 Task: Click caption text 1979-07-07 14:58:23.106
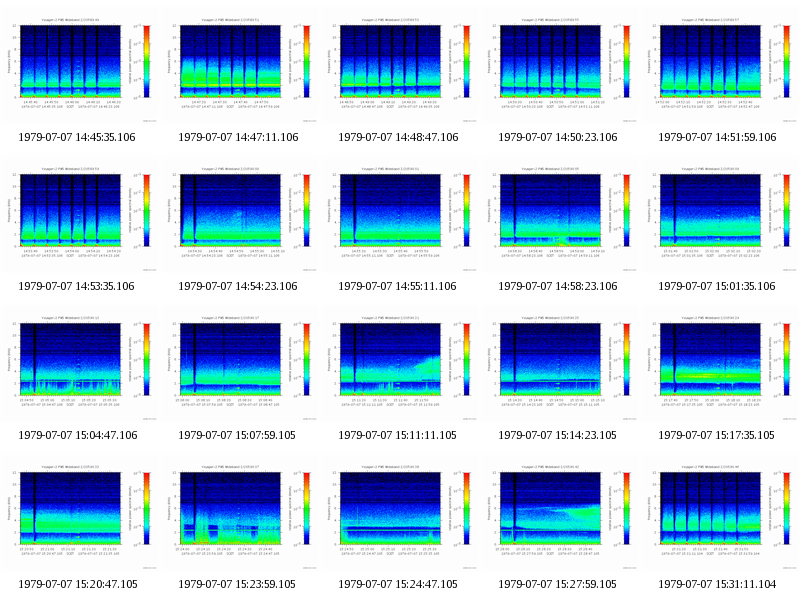point(558,286)
